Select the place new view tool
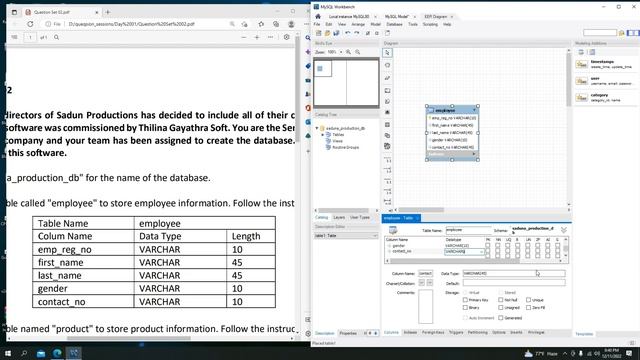This screenshot has height=360, width=640. 387,136
